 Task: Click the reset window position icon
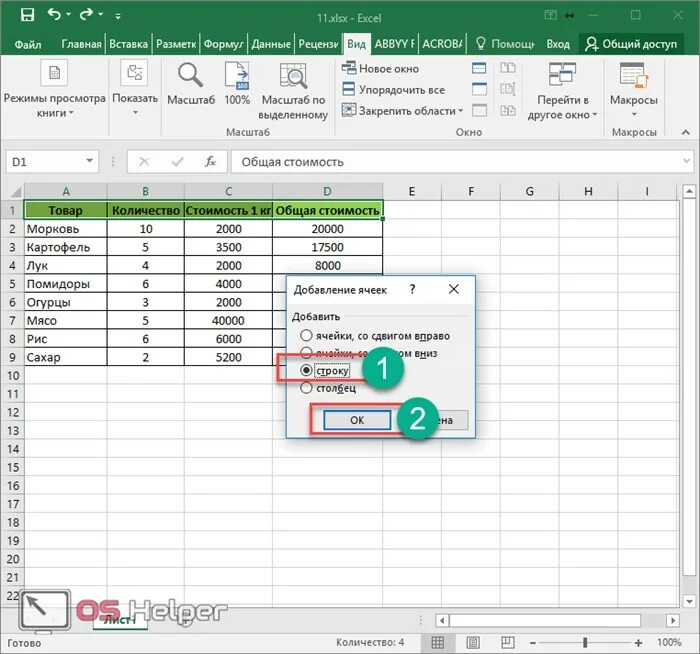[x=508, y=110]
